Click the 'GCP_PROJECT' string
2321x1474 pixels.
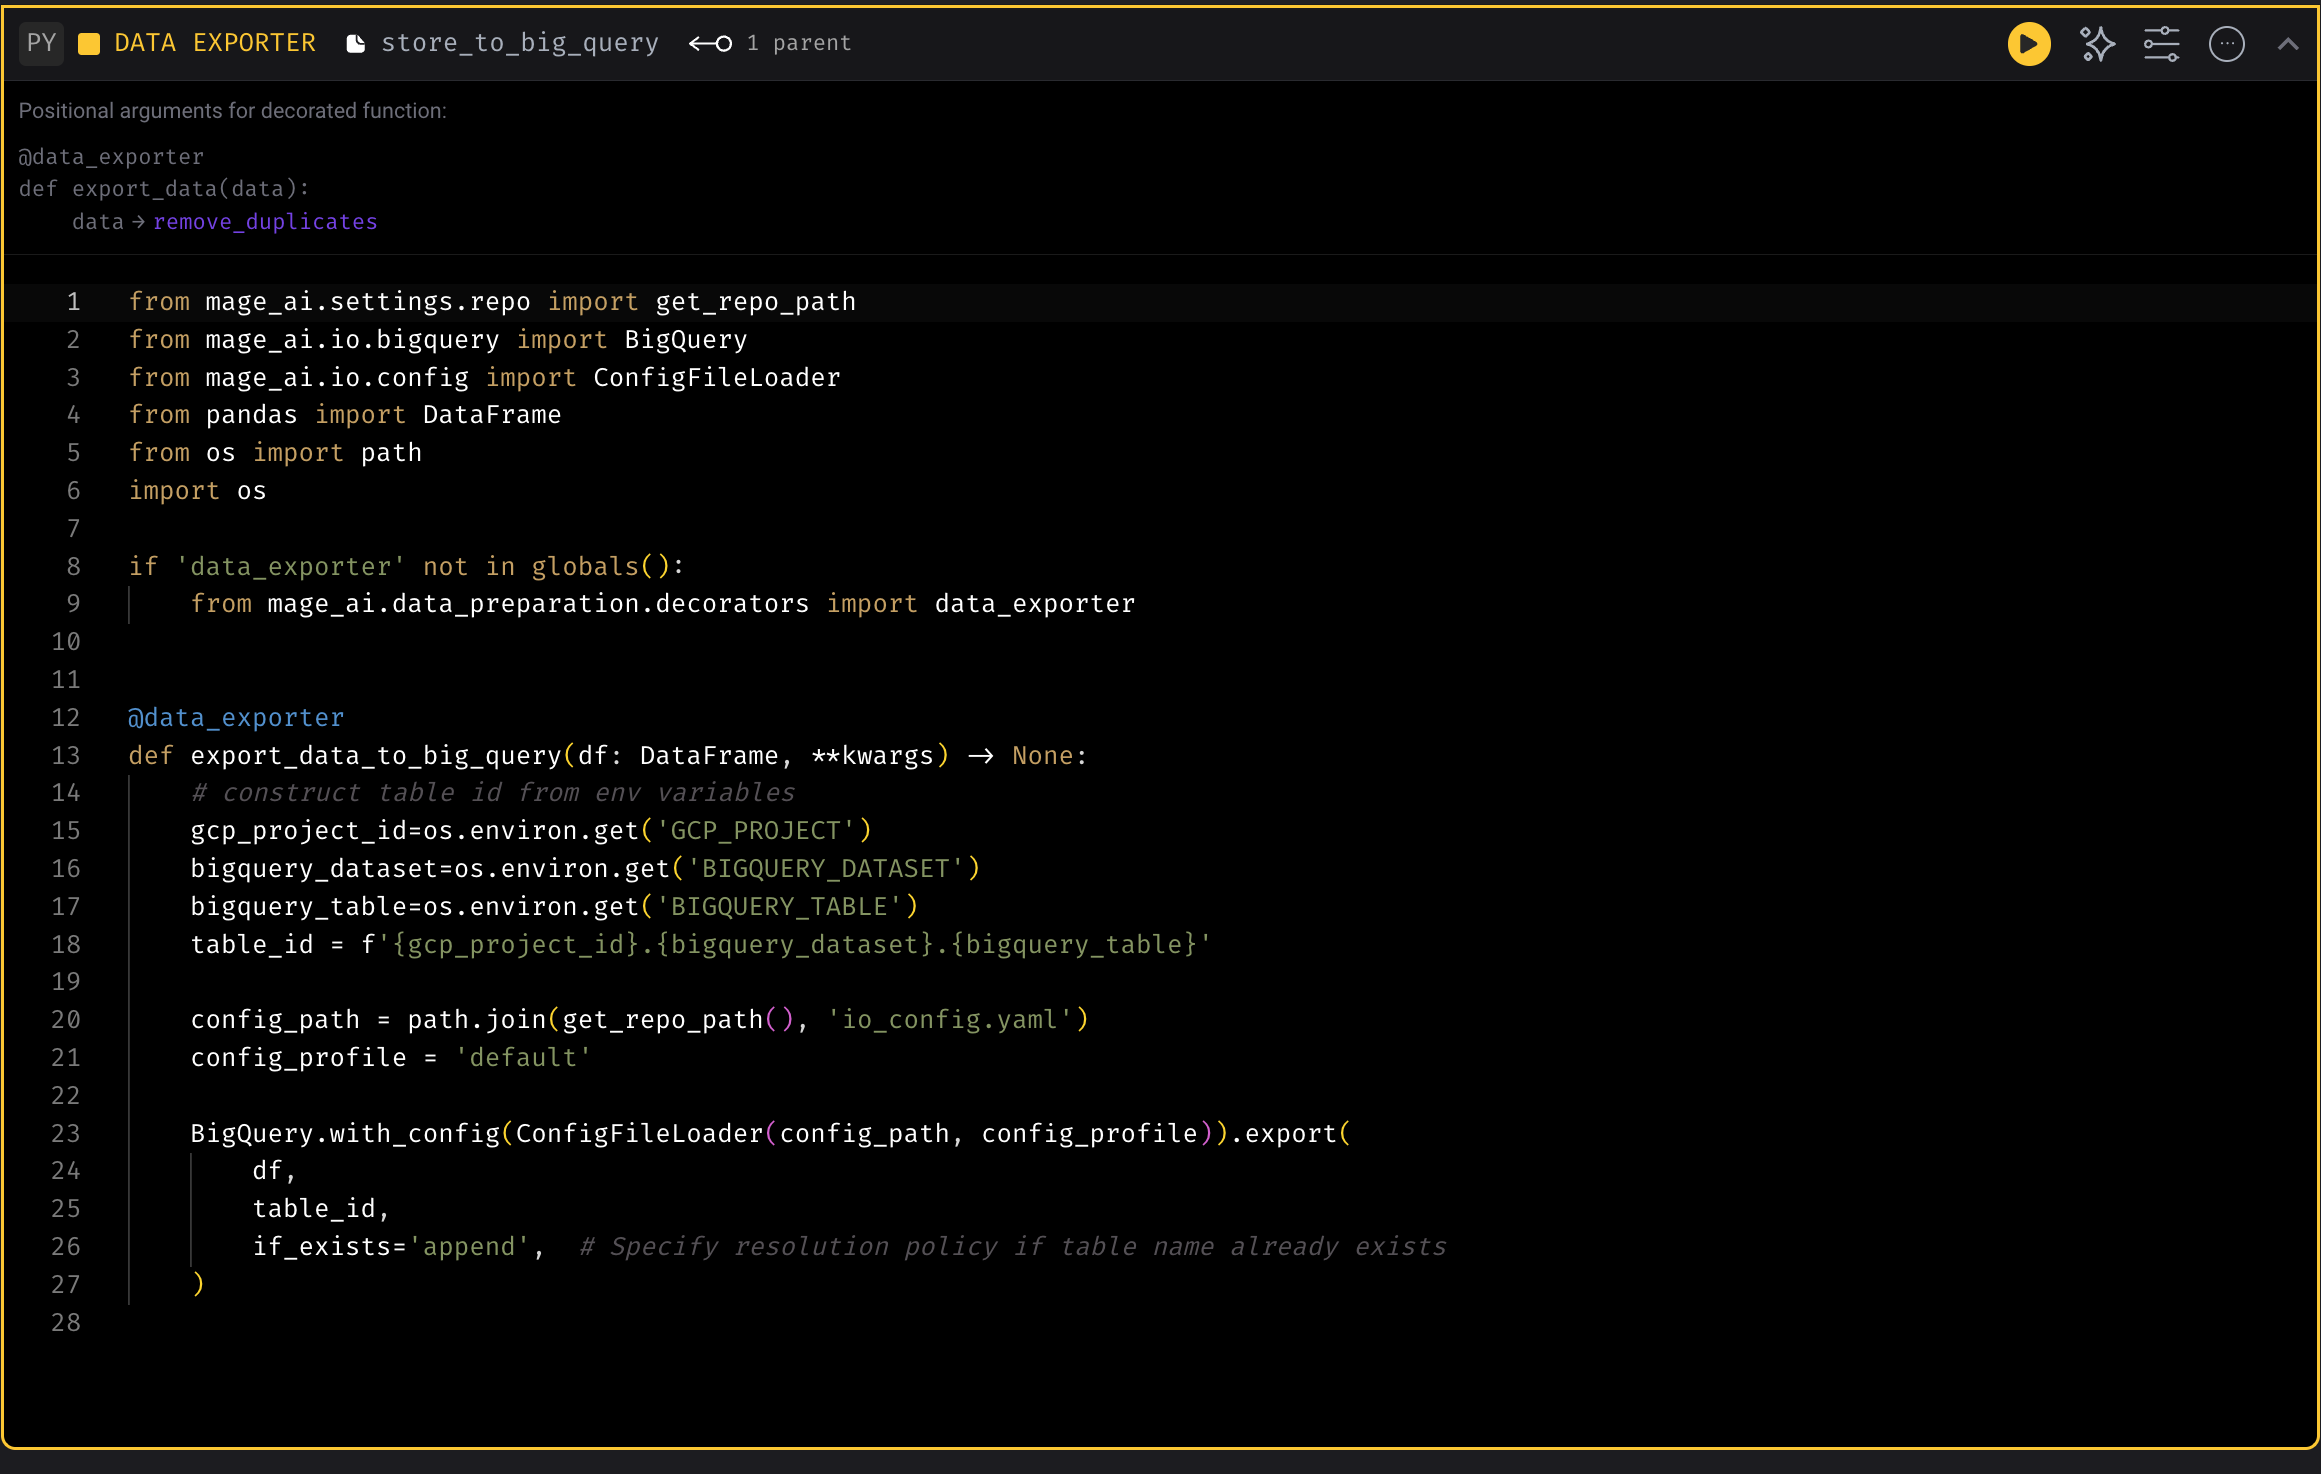coord(755,831)
